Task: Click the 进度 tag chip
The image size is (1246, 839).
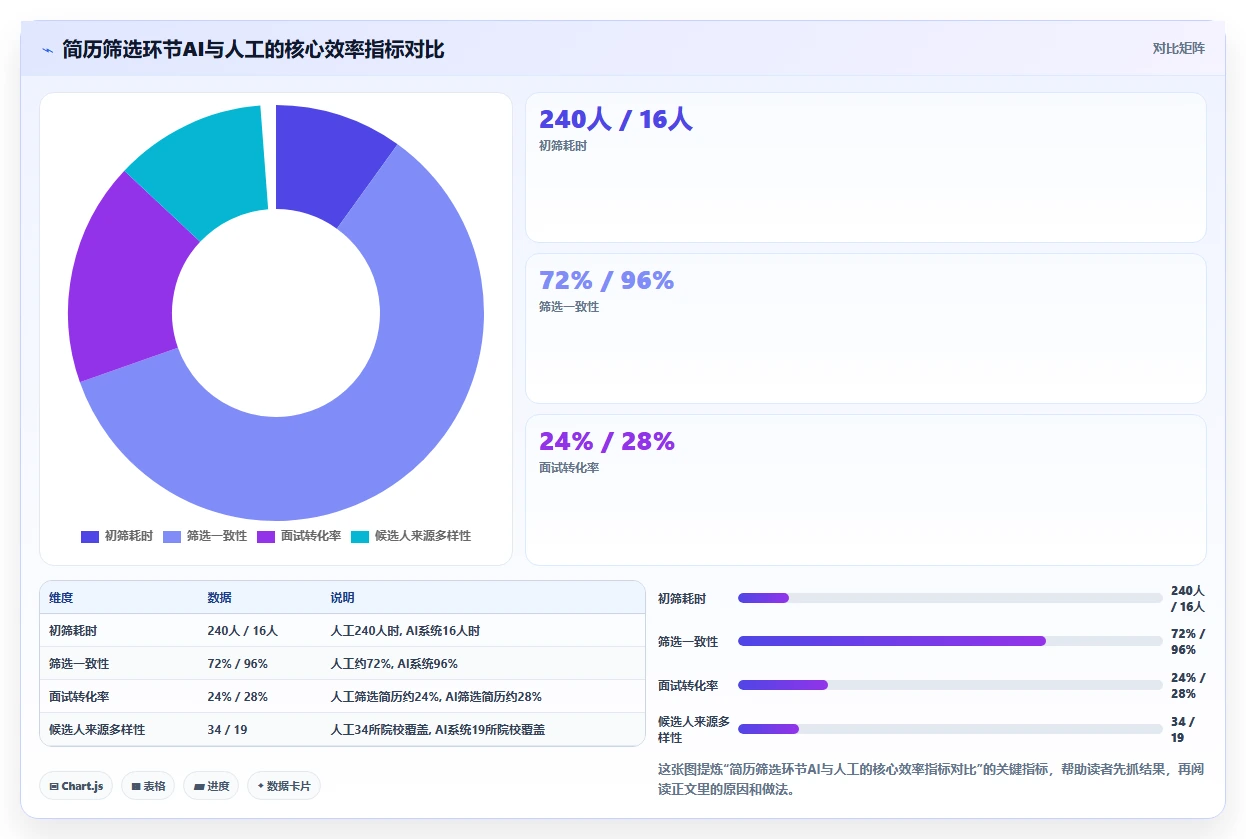Action: (211, 786)
